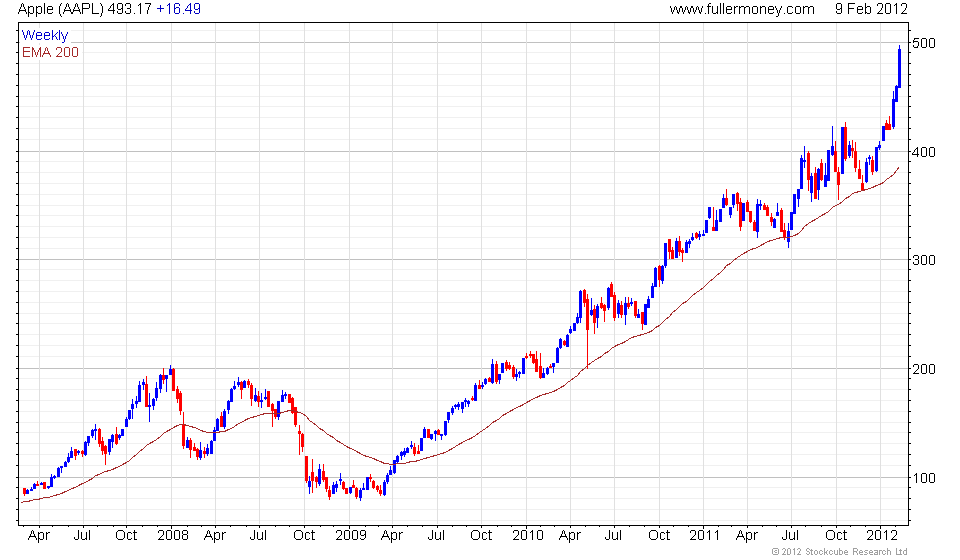The width and height of the screenshot is (960, 560).
Task: Click the 500 price axis label
Action: click(x=924, y=43)
